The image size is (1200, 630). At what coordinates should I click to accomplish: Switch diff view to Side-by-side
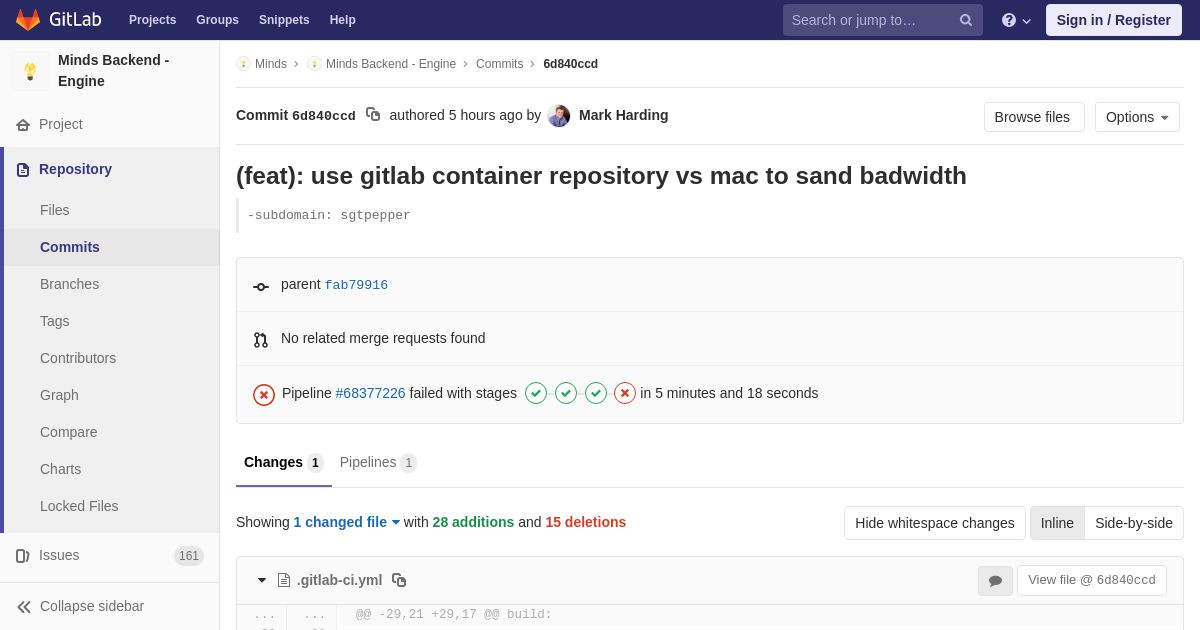click(1133, 523)
